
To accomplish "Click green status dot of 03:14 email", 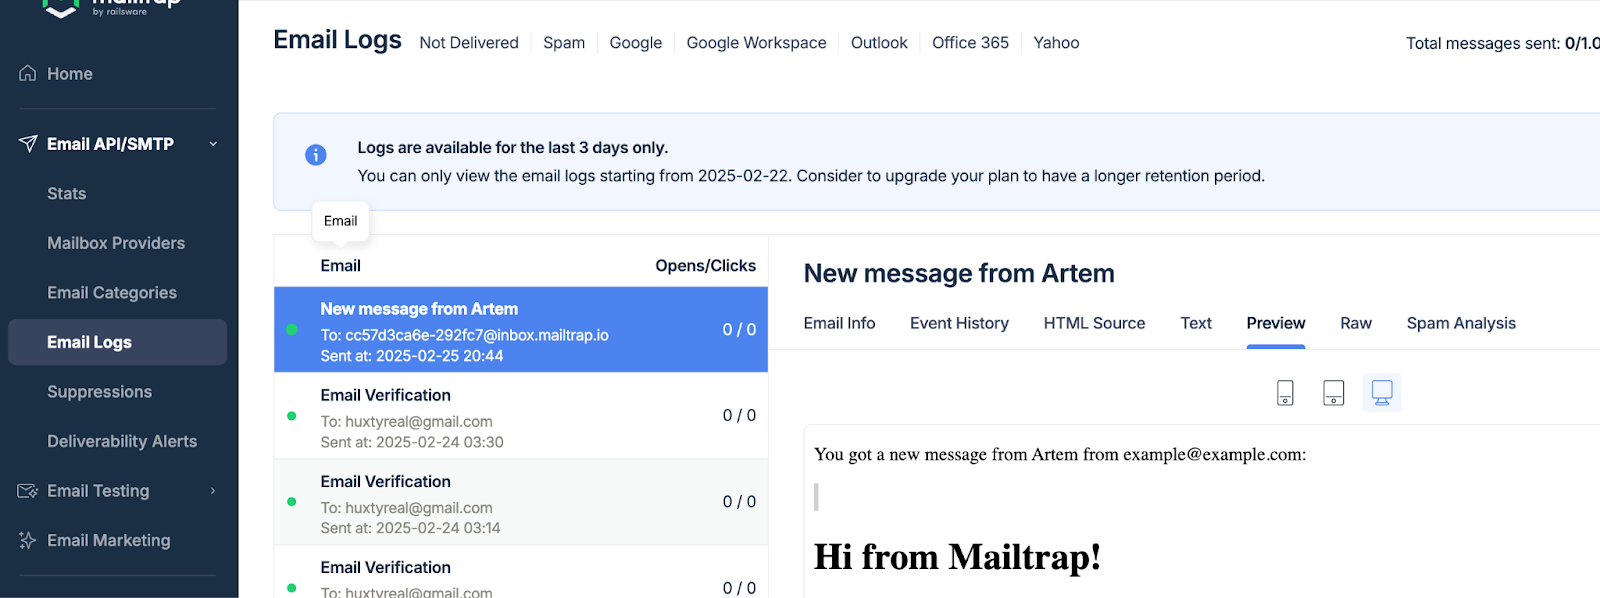I will point(291,502).
